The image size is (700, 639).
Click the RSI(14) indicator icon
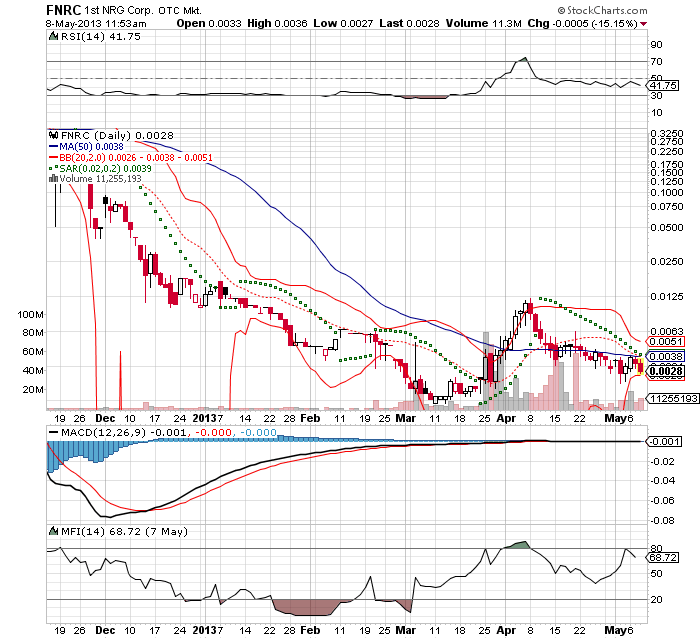pos(54,36)
